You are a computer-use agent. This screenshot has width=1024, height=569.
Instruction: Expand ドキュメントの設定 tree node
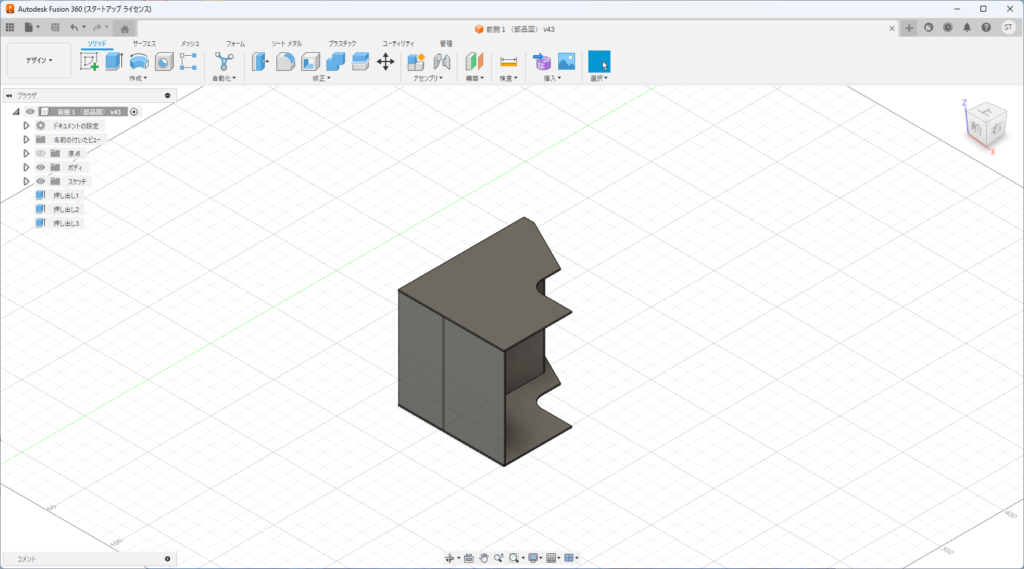pyautogui.click(x=26, y=125)
